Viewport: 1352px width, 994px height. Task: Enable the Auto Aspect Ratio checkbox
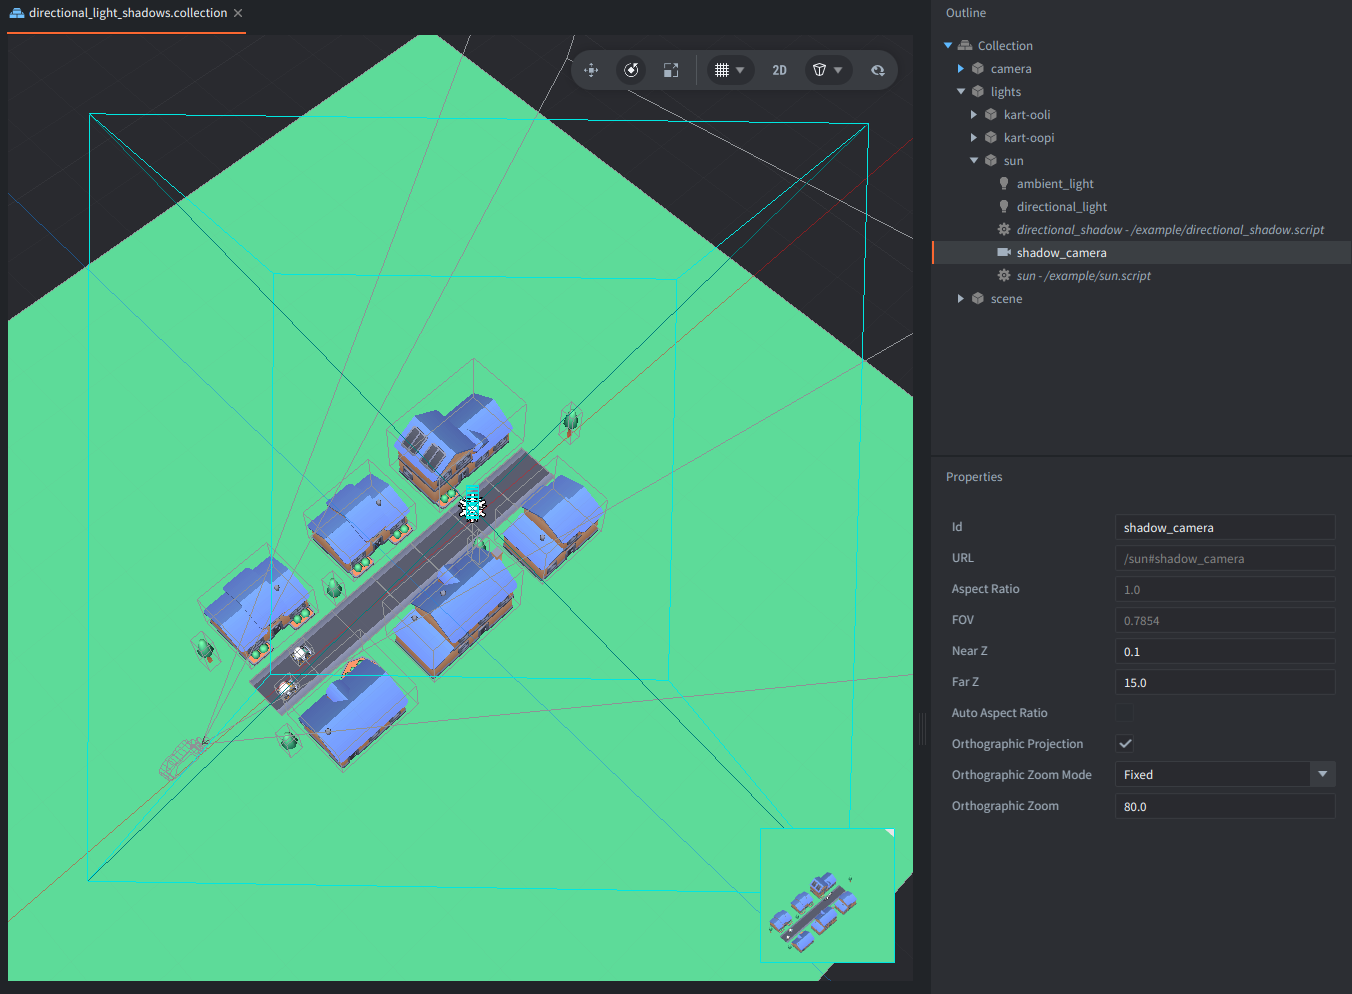click(1125, 712)
